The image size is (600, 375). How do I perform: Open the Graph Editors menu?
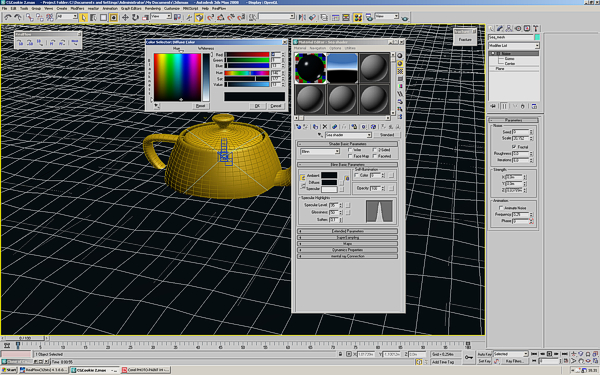click(131, 8)
